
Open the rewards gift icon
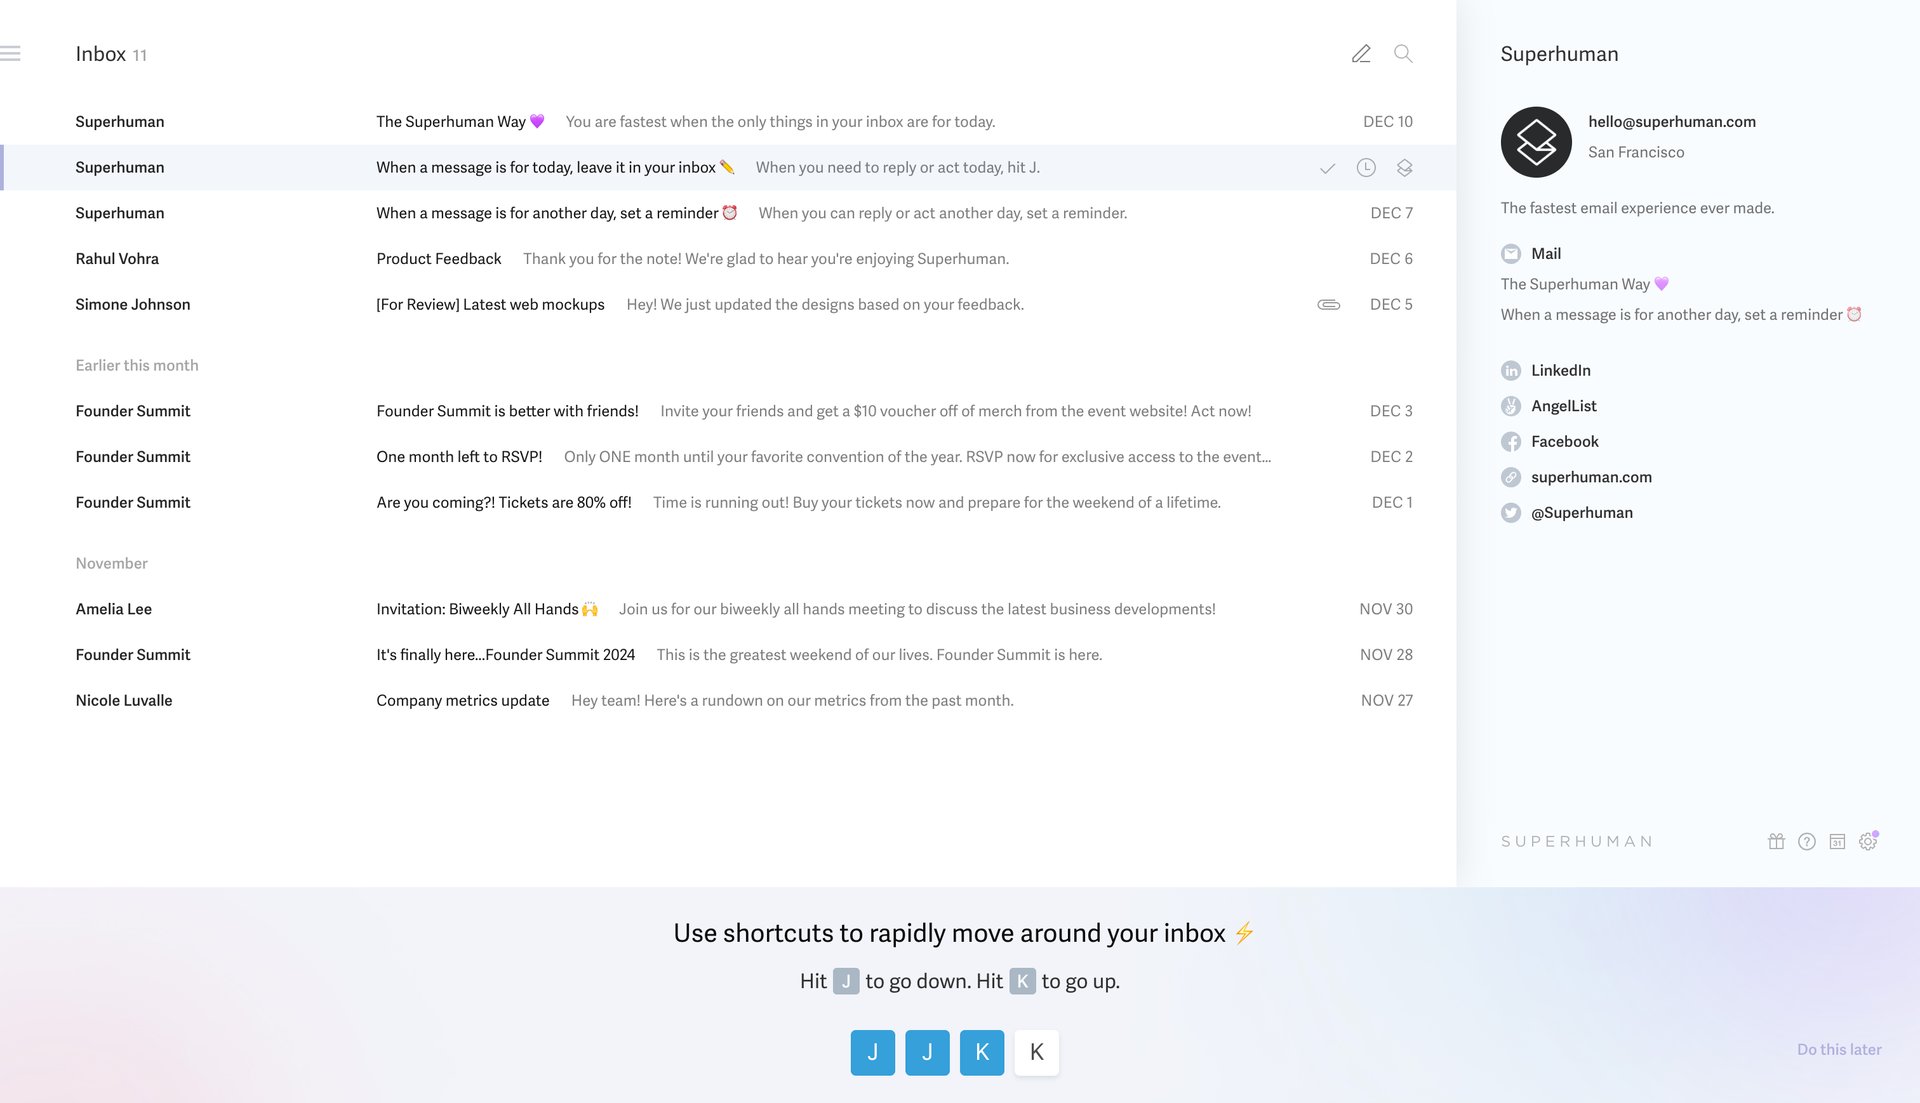(x=1776, y=841)
